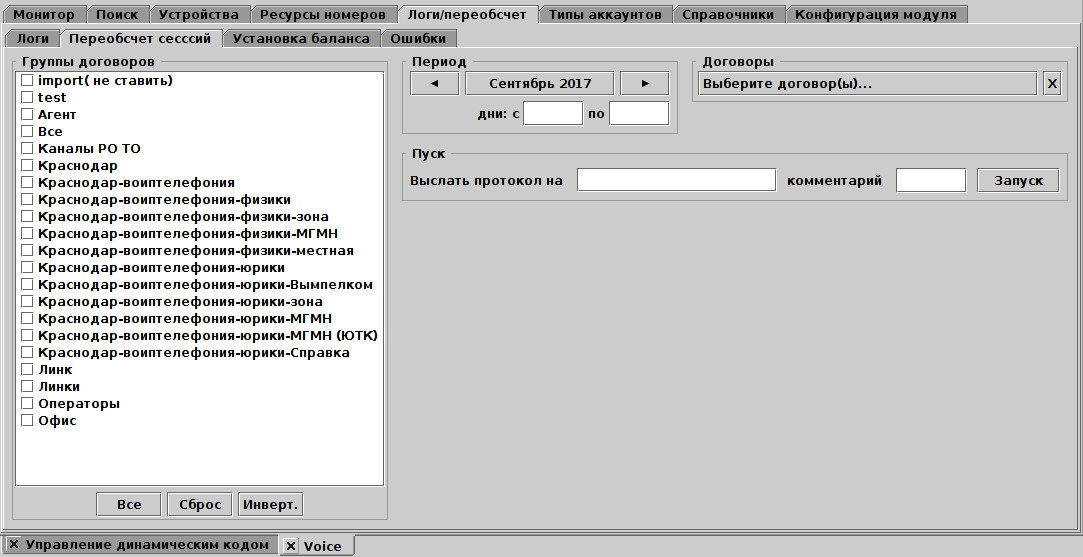1083x557 pixels.
Task: Click the комментарий input field
Action: 930,180
